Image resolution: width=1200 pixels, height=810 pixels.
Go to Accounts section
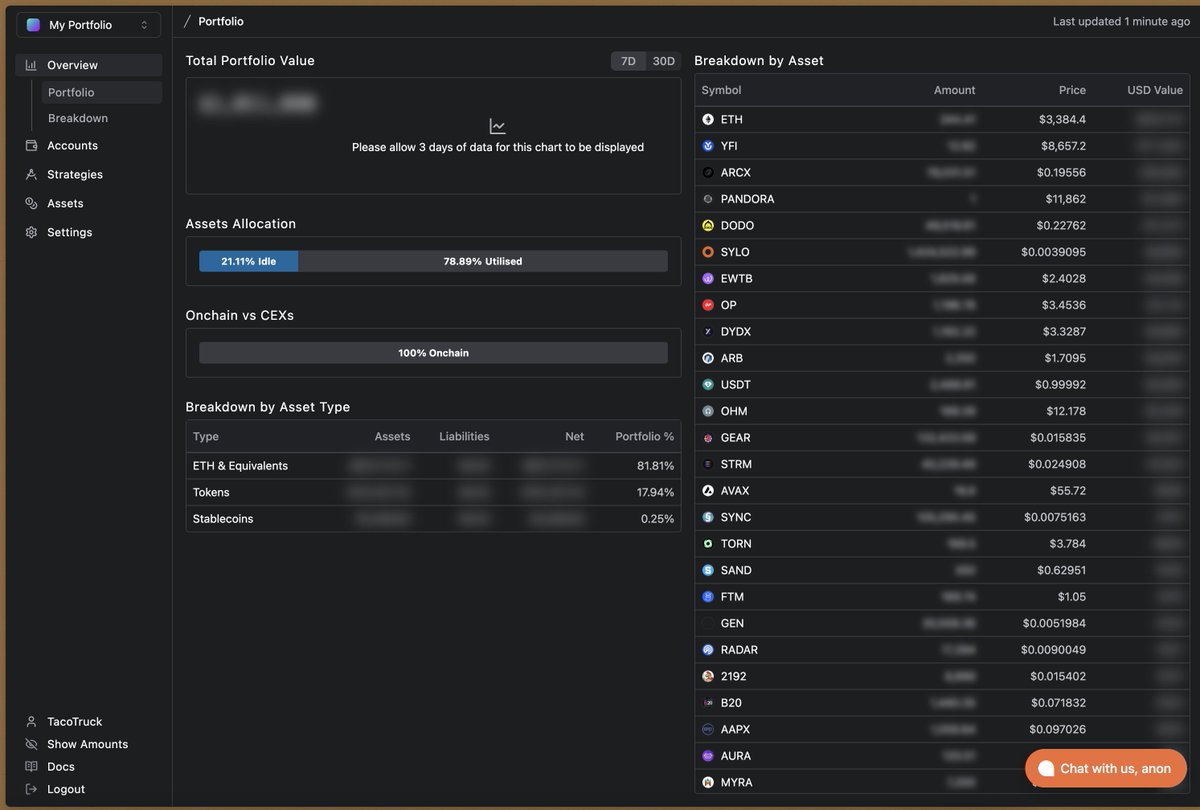[x=72, y=145]
